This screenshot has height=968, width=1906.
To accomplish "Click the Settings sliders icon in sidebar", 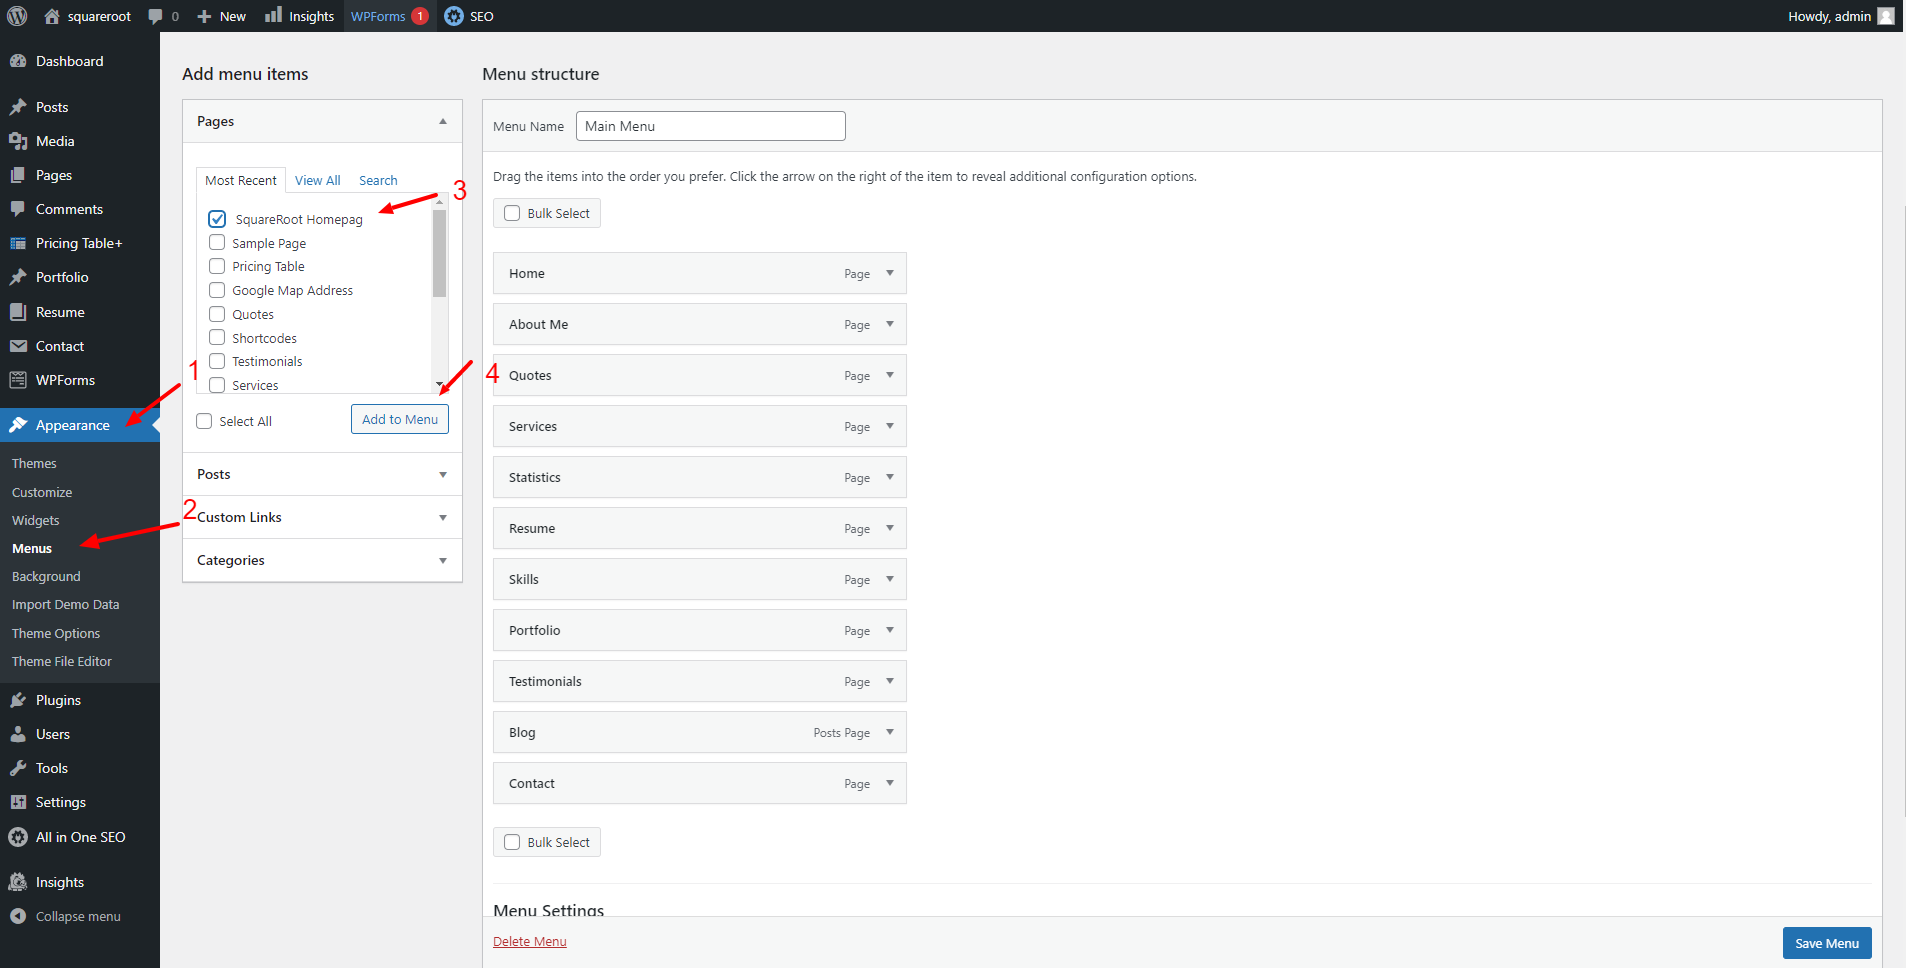I will [18, 802].
